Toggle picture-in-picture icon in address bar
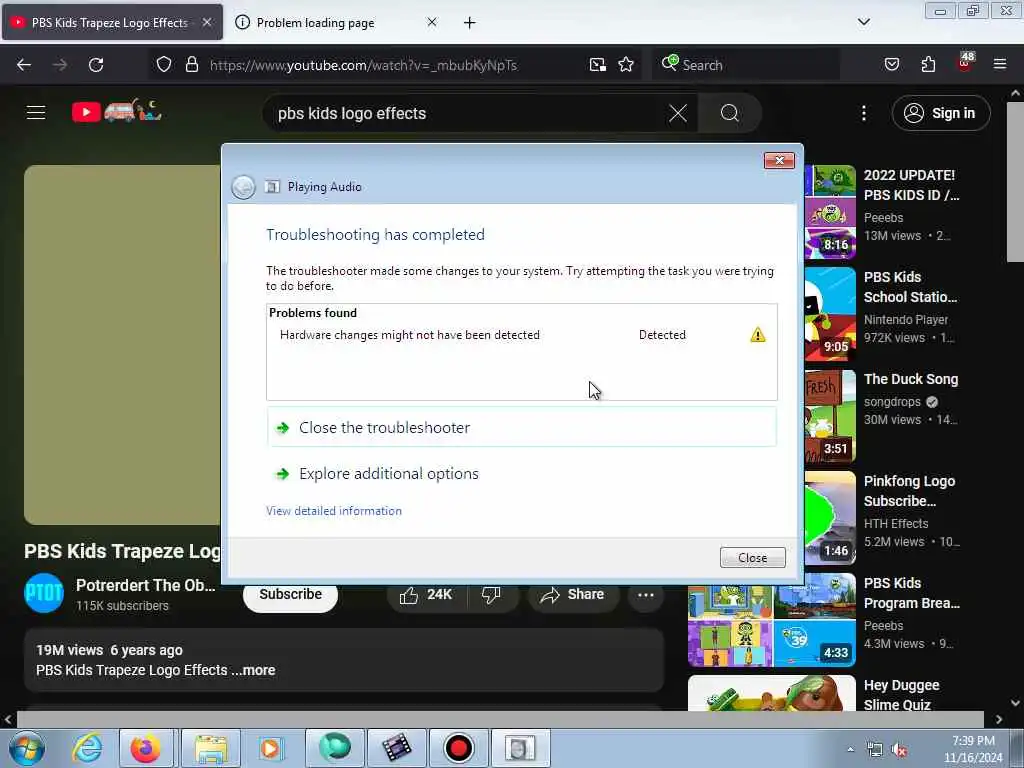The height and width of the screenshot is (768, 1024). click(598, 65)
